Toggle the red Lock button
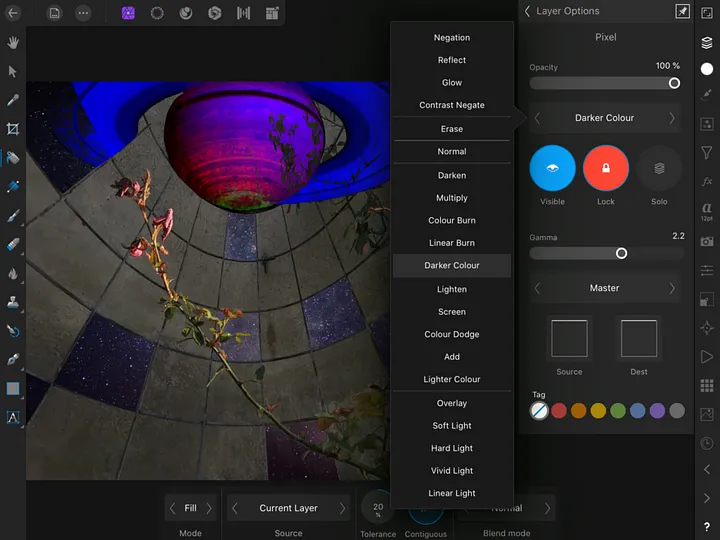 (x=605, y=168)
